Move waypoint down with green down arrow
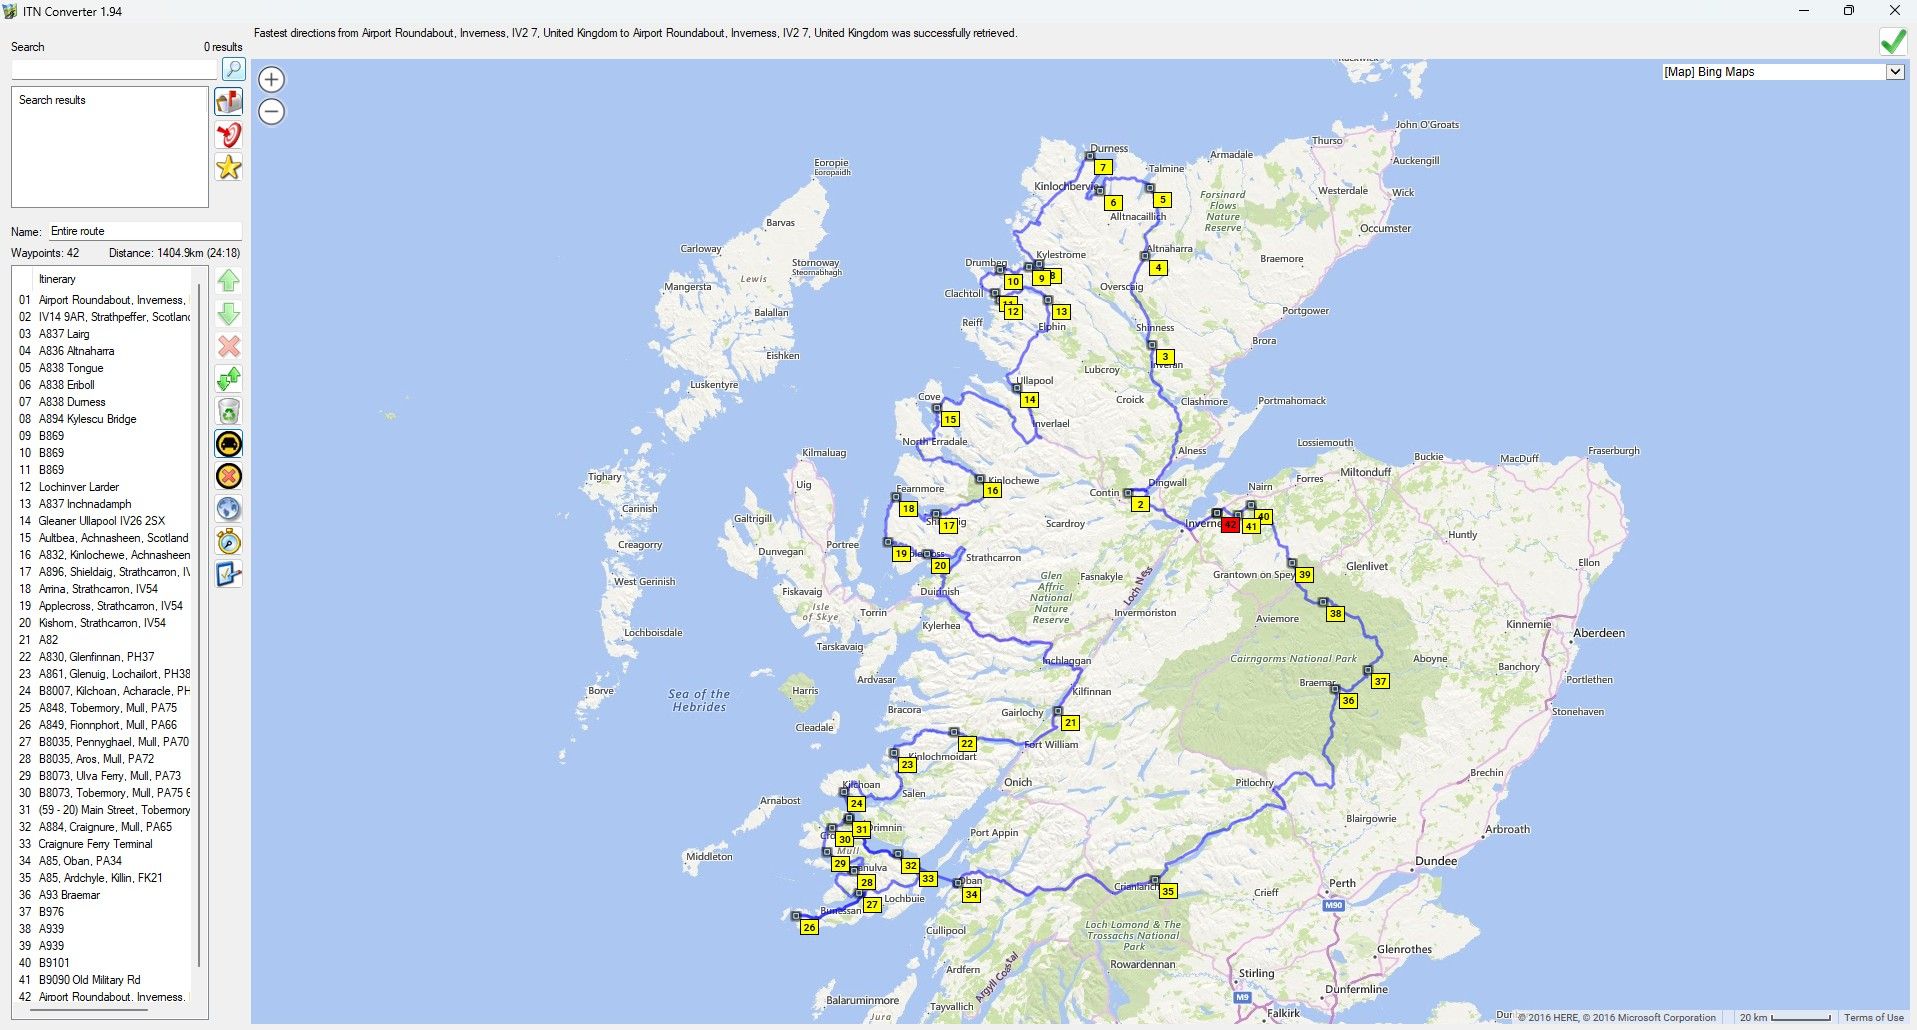 pyautogui.click(x=229, y=314)
